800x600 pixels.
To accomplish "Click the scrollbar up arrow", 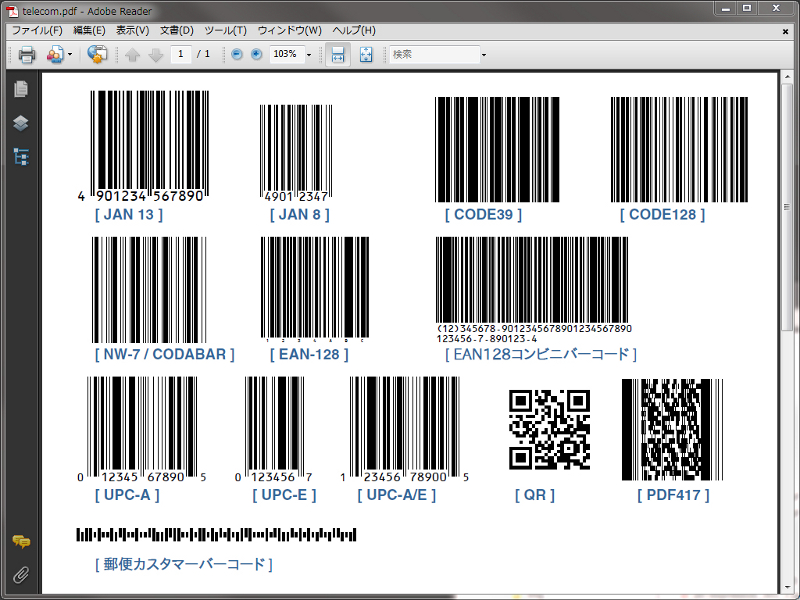I will (787, 78).
